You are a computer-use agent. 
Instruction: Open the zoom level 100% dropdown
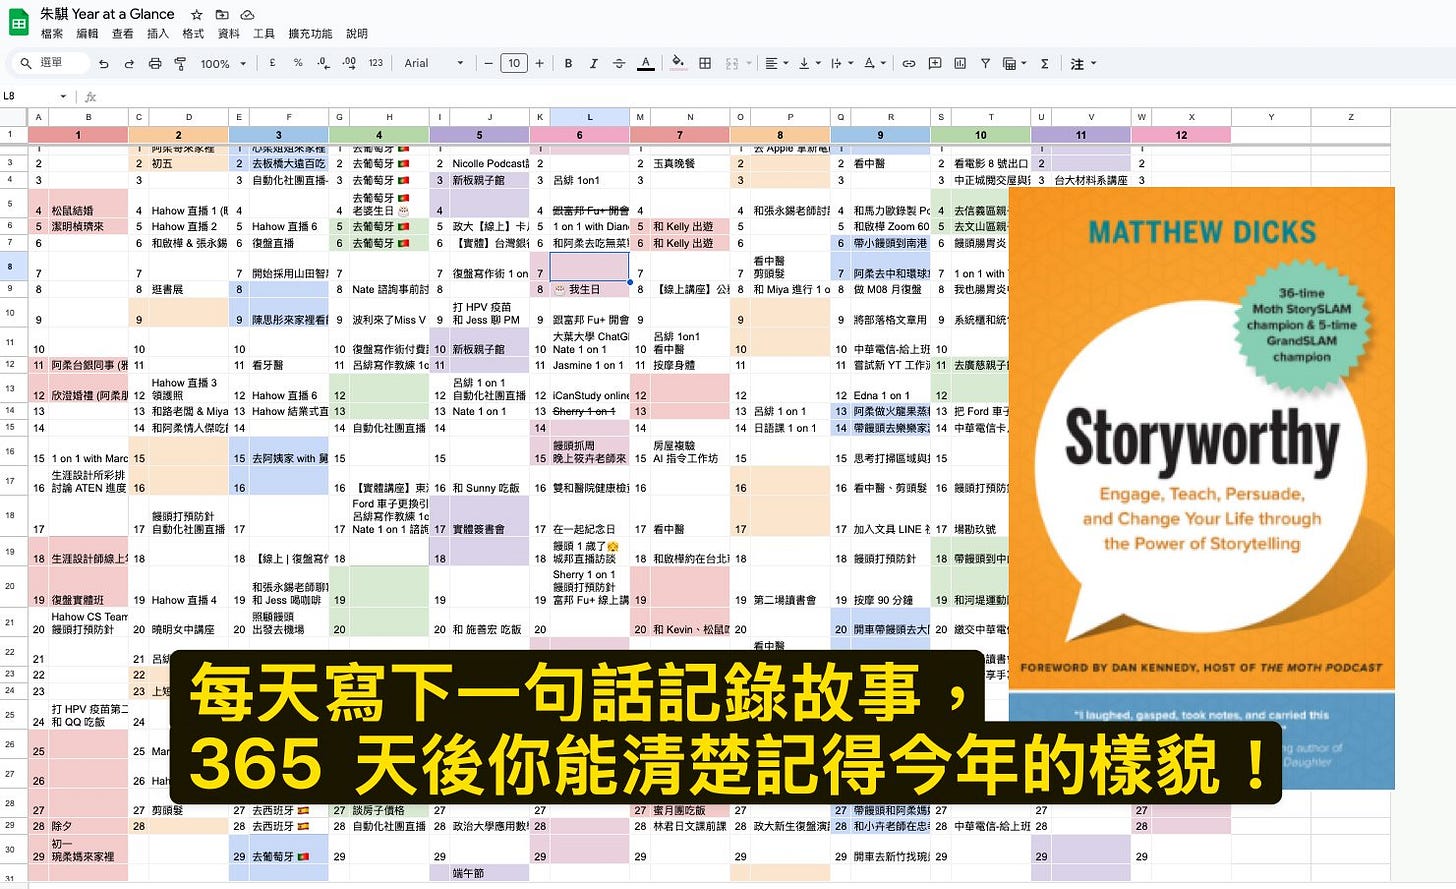(x=222, y=63)
